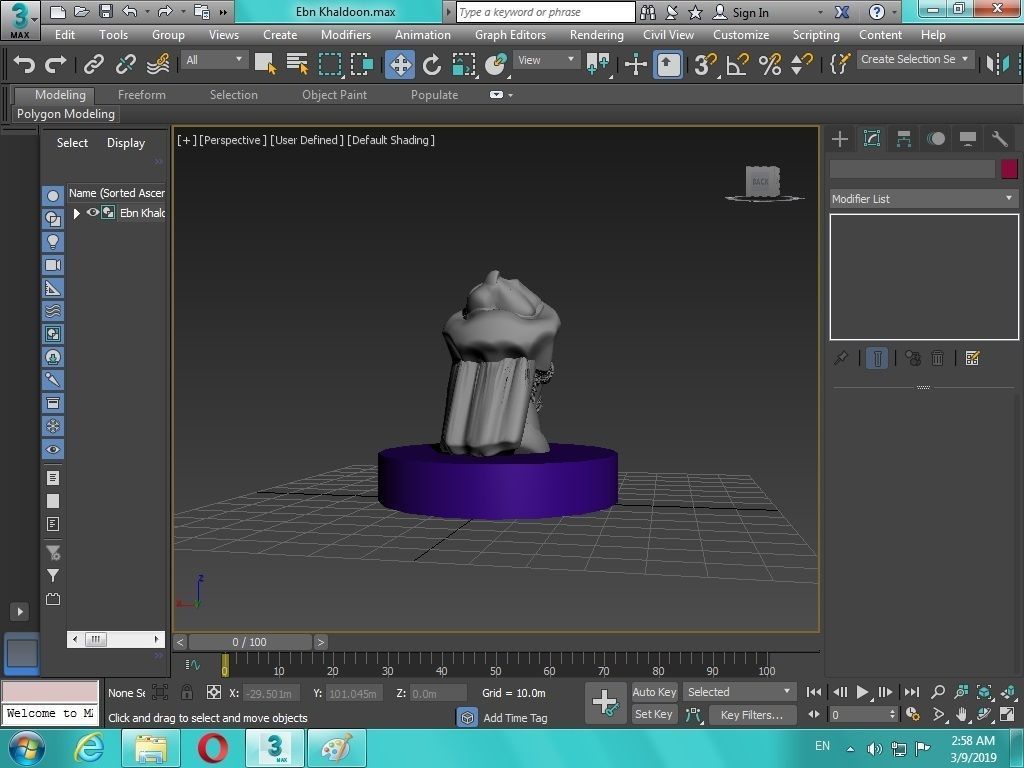
Task: Go to end of animation
Action: point(911,692)
